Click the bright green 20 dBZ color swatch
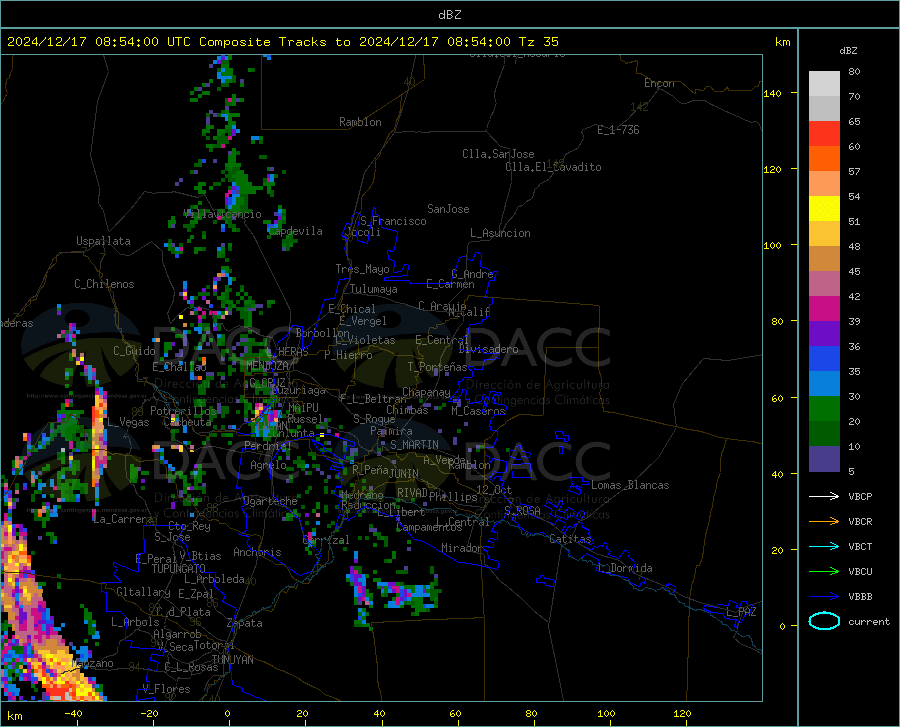 [824, 409]
